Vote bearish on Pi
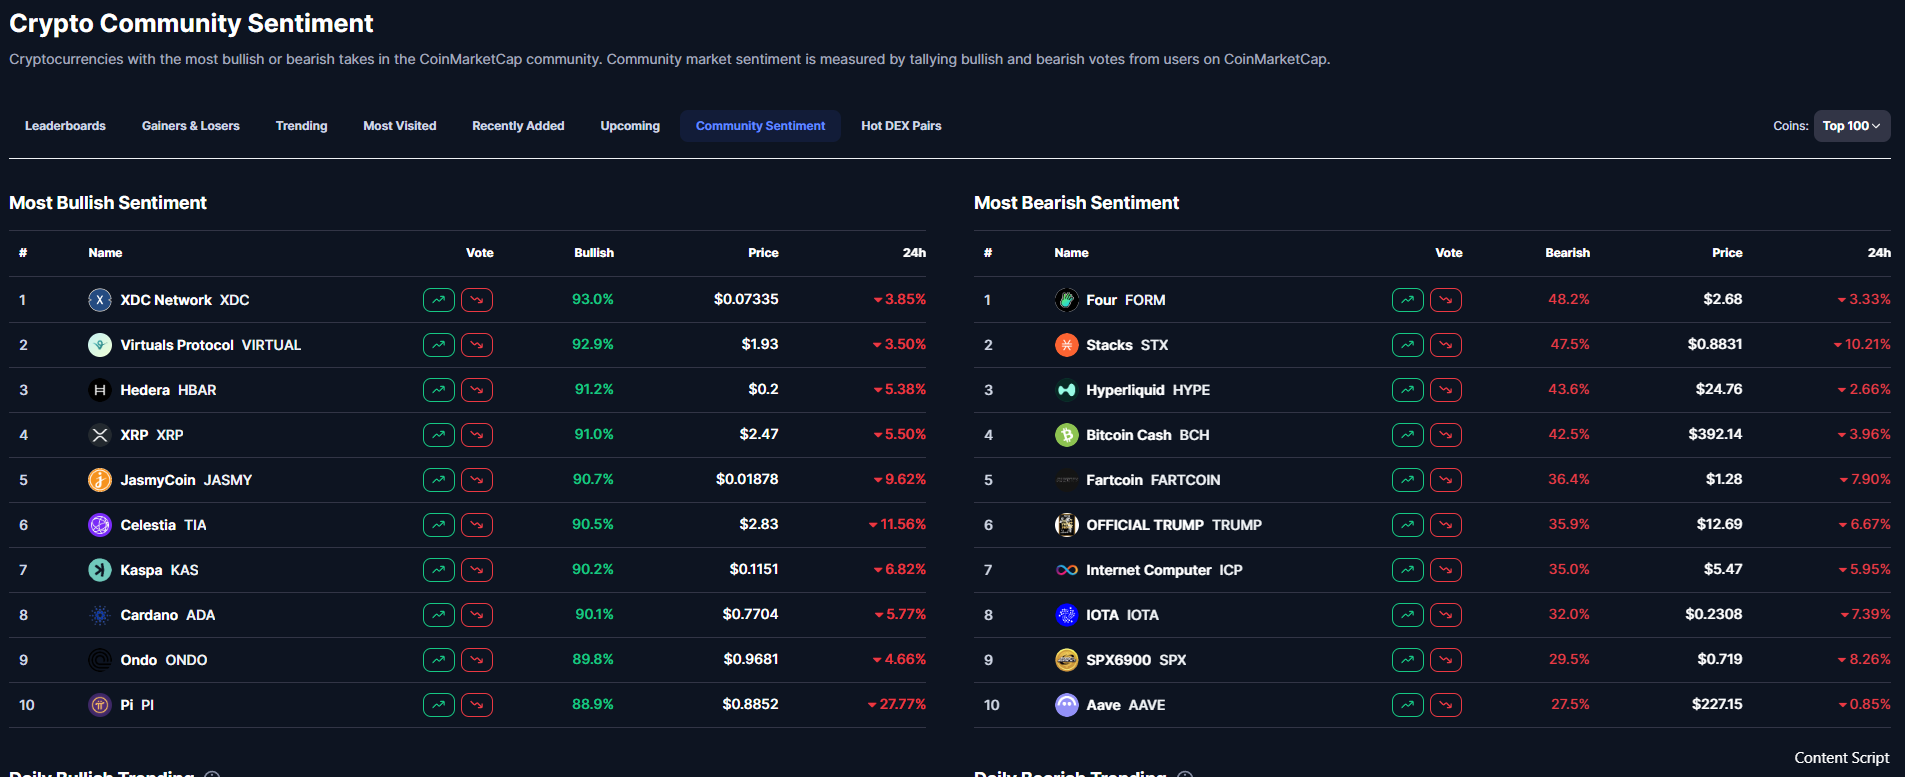Image resolution: width=1905 pixels, height=777 pixels. [x=477, y=705]
